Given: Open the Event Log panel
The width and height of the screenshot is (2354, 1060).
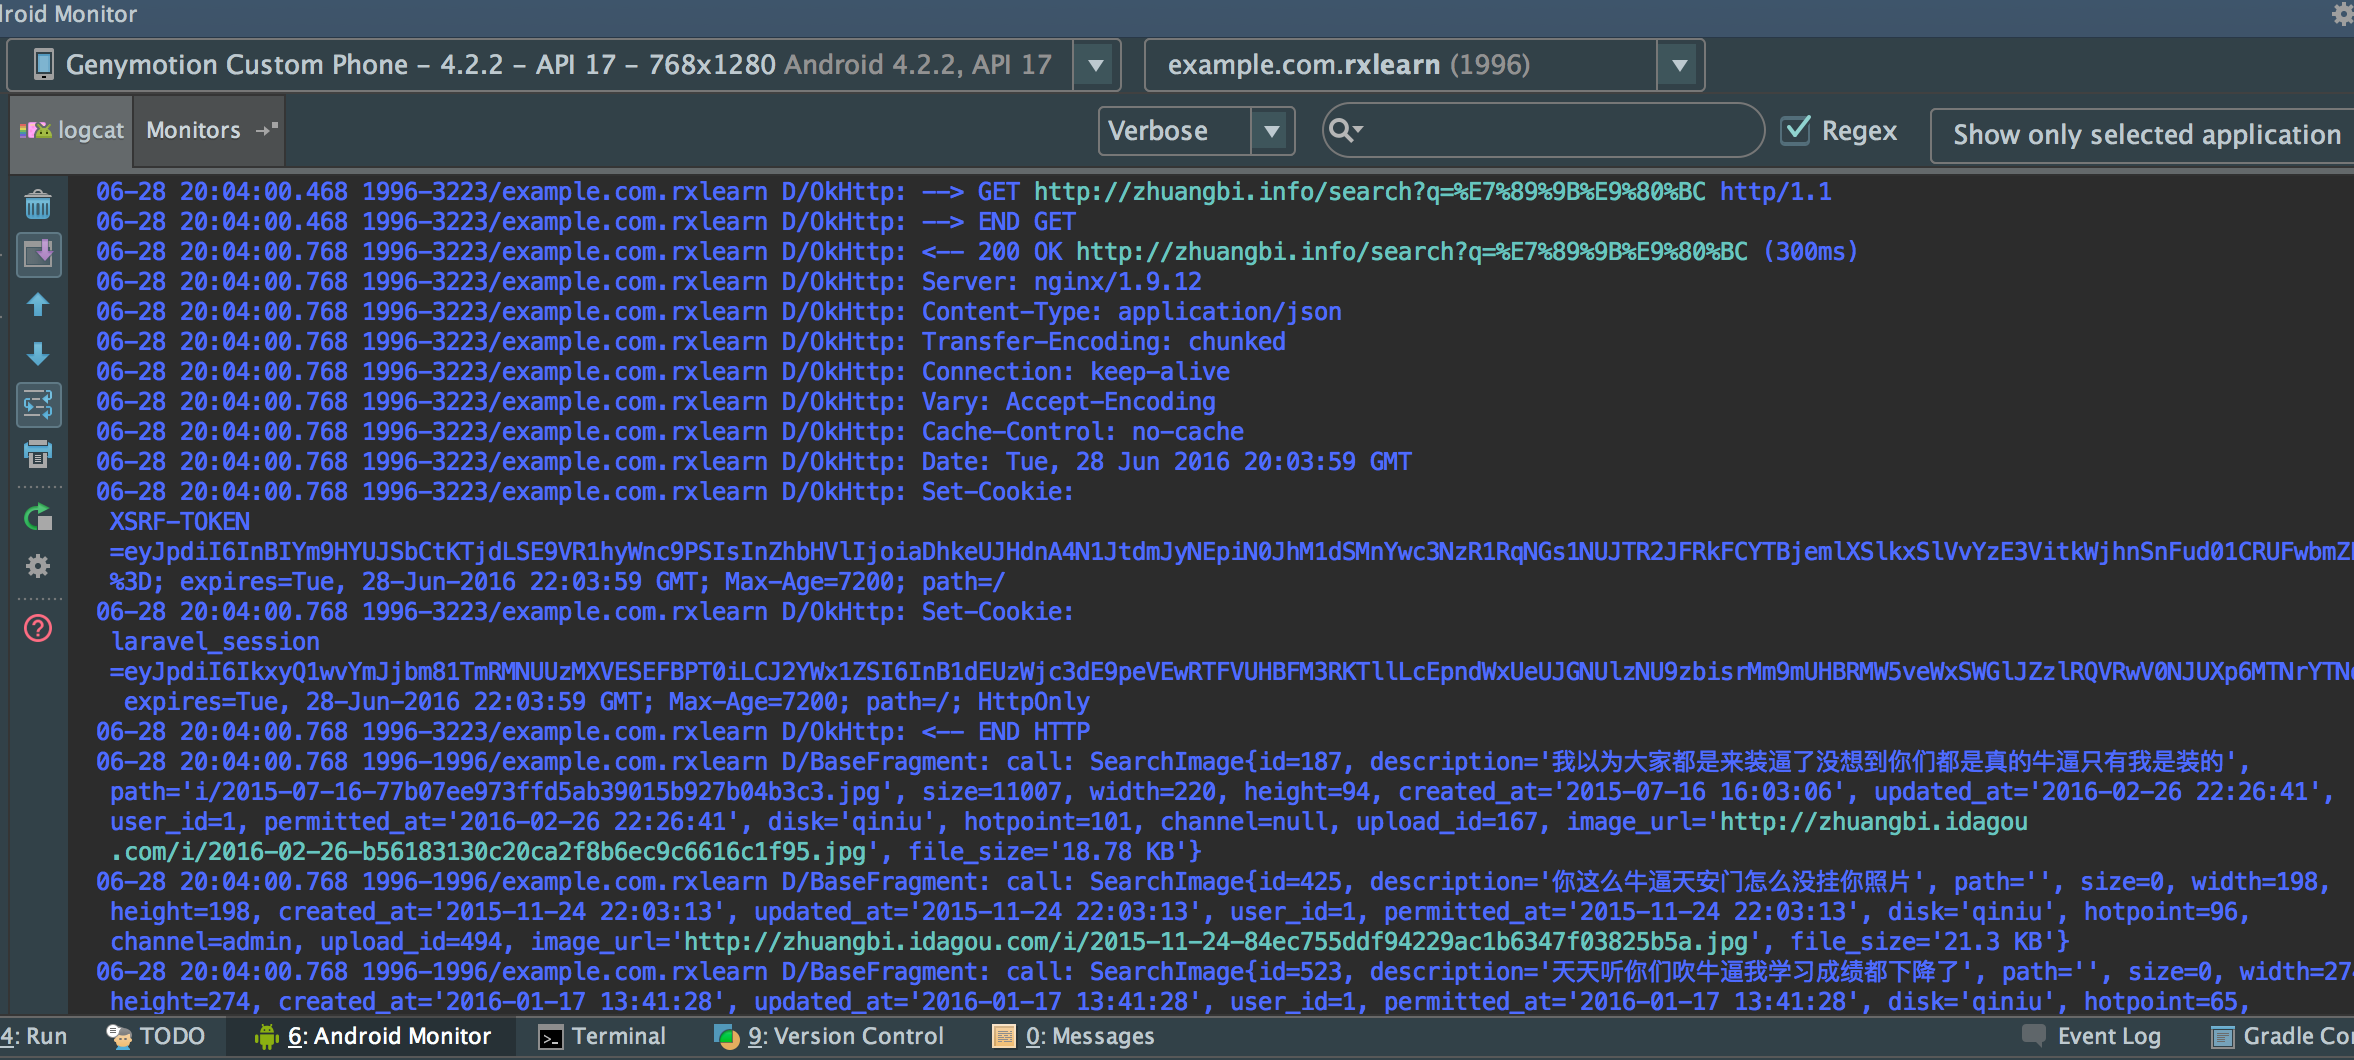Looking at the screenshot, I should tap(2093, 1037).
